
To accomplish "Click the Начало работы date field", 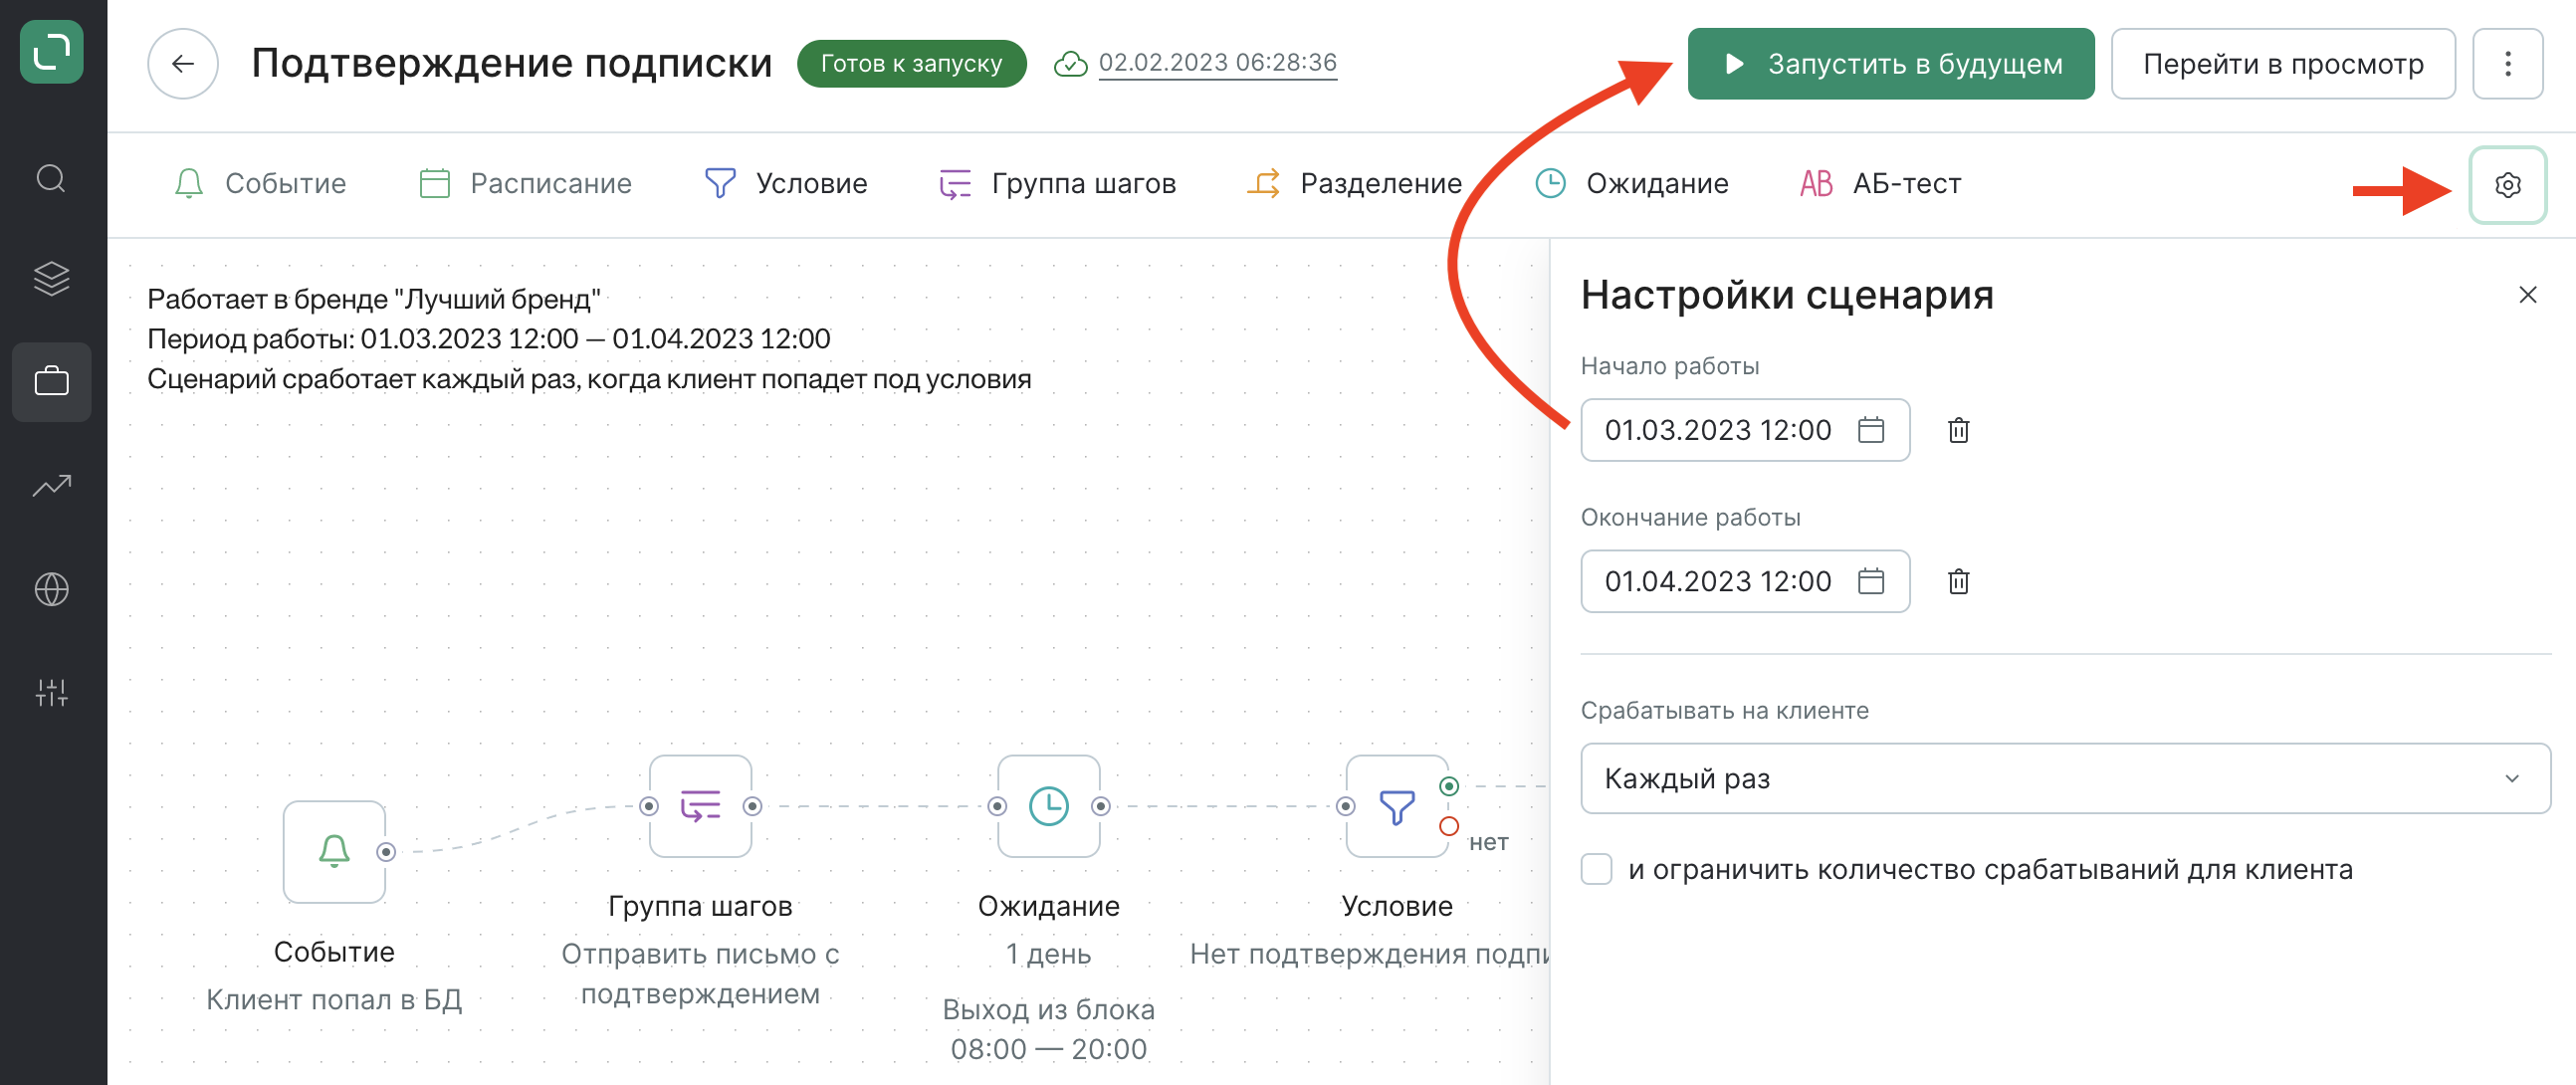I will tap(1744, 430).
